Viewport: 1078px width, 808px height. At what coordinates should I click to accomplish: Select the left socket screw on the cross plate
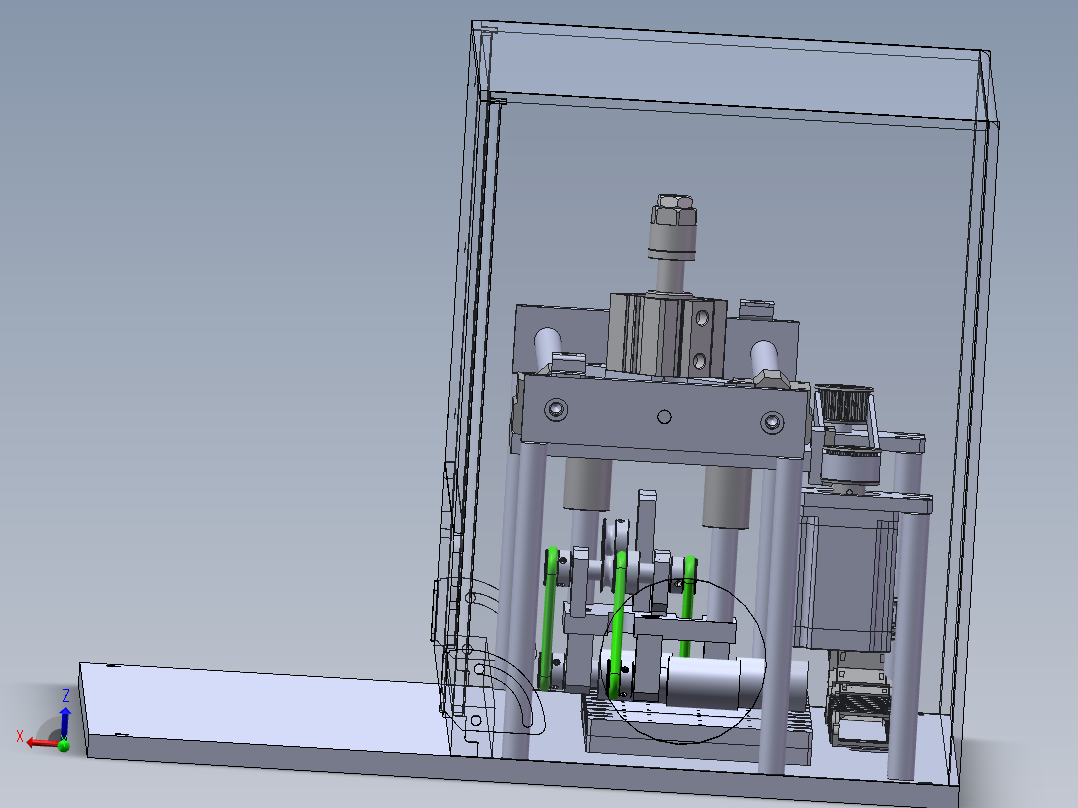tap(556, 410)
